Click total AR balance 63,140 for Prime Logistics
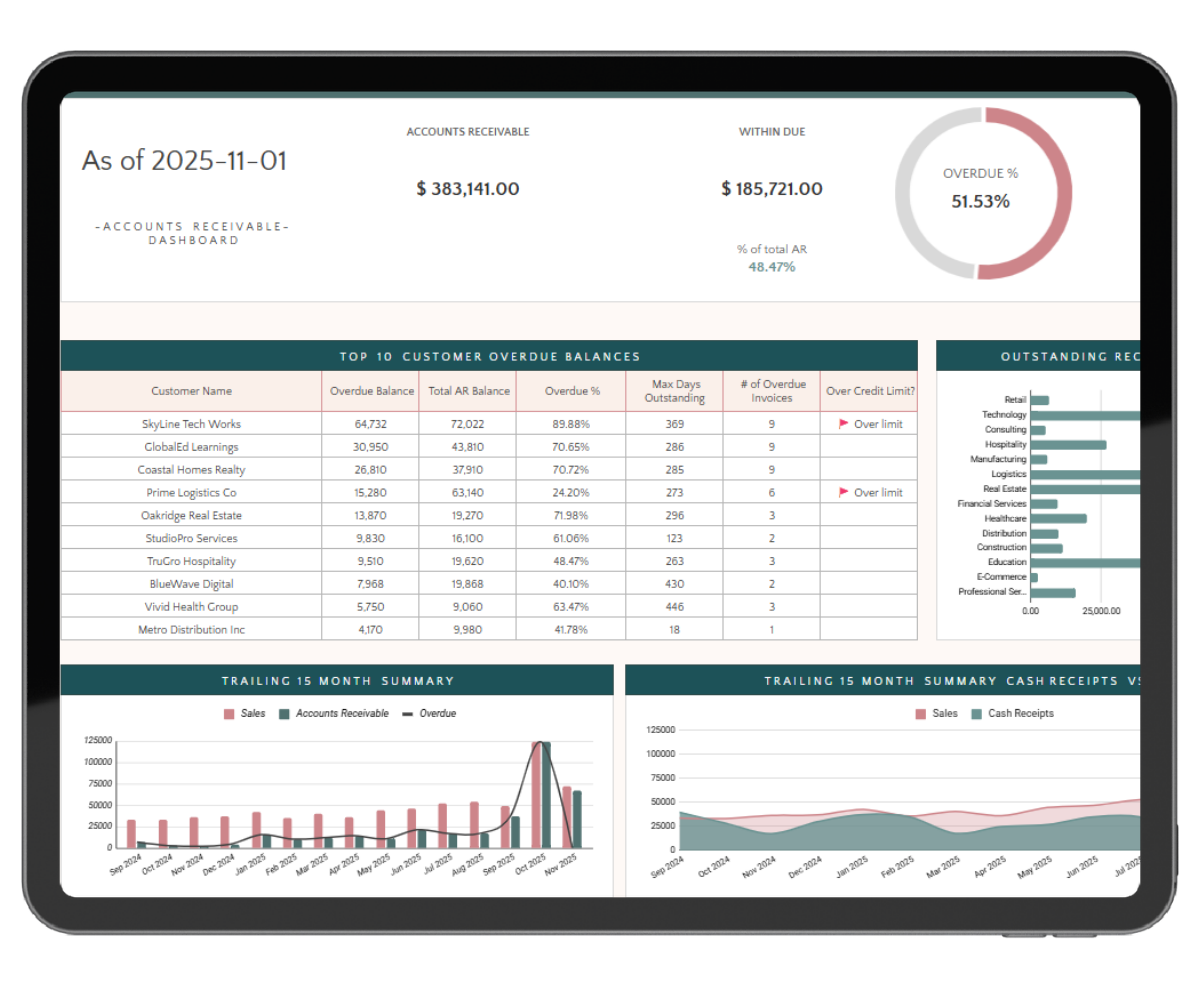The image size is (1200, 999). [468, 492]
